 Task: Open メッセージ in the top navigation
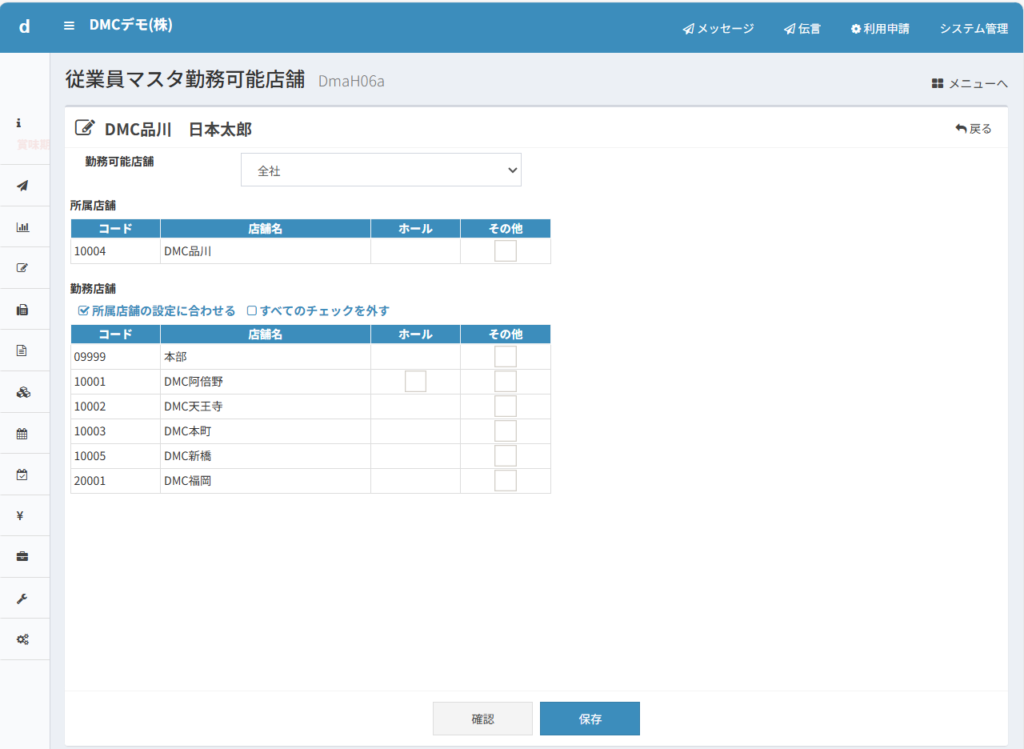718,28
